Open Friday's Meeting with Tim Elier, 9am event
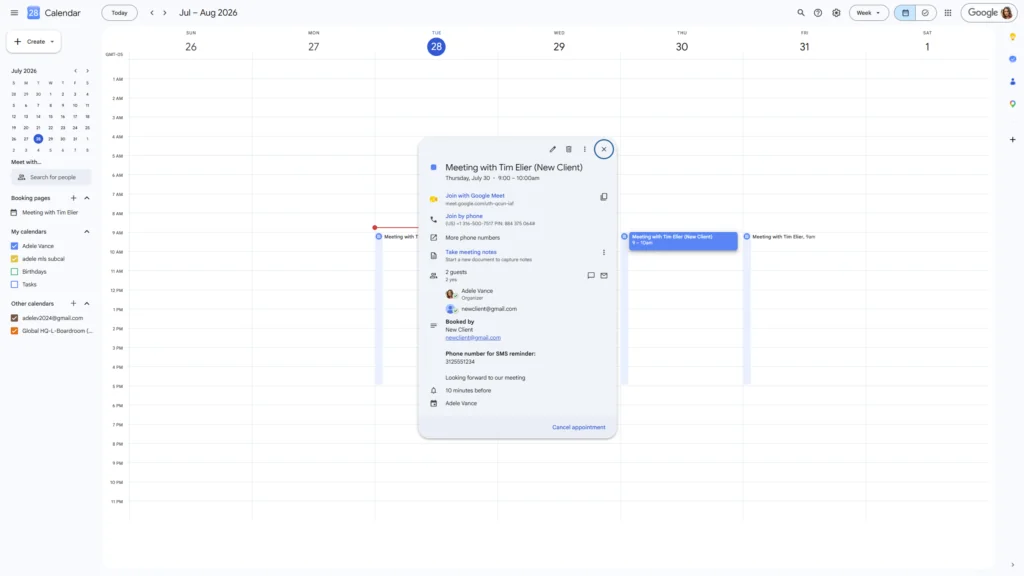The height and width of the screenshot is (576, 1024). pyautogui.click(x=783, y=236)
